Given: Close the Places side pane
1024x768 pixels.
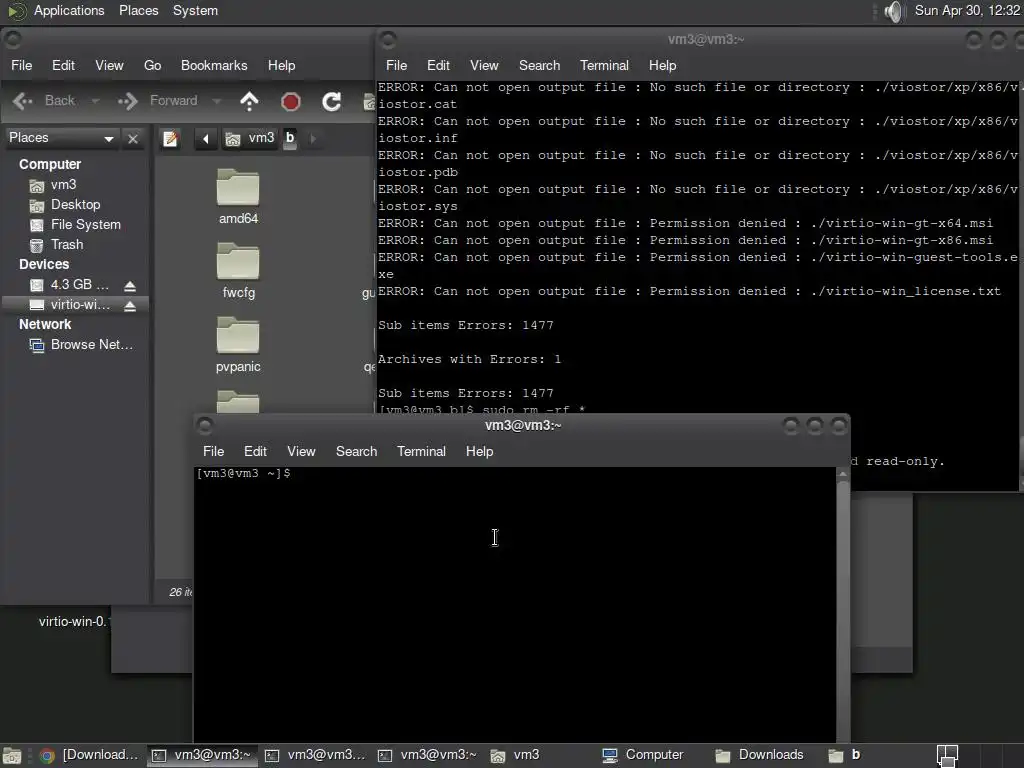Looking at the screenshot, I should point(133,138).
